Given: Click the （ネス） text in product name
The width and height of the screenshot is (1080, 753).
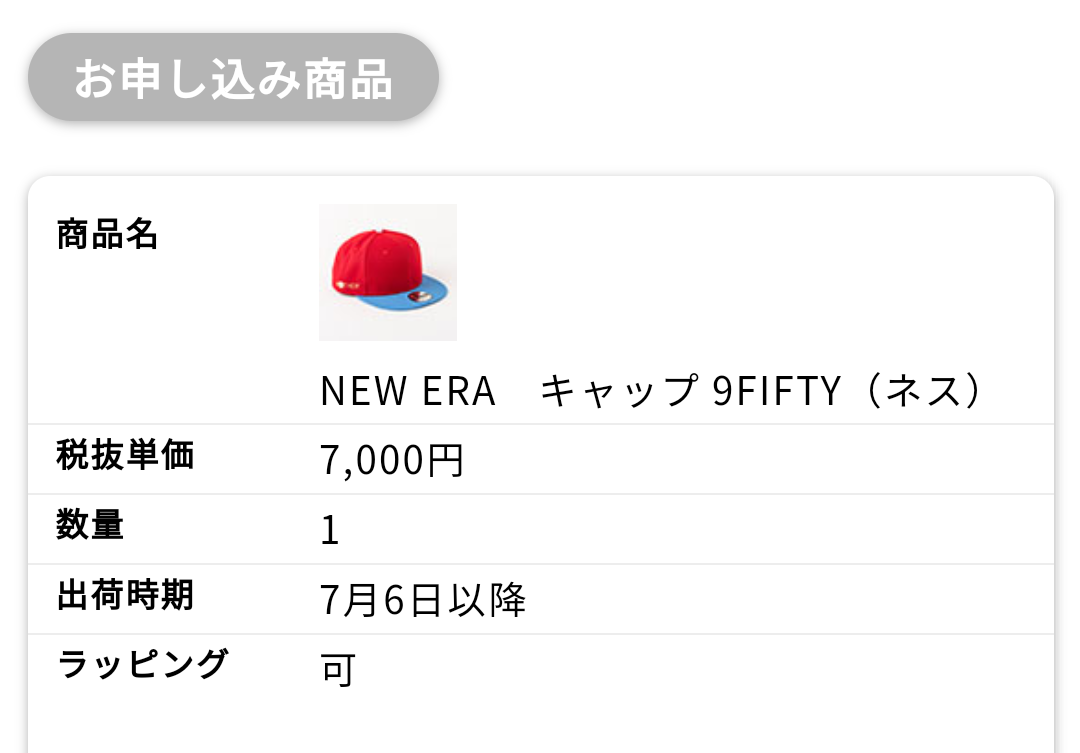Looking at the screenshot, I should (x=924, y=392).
